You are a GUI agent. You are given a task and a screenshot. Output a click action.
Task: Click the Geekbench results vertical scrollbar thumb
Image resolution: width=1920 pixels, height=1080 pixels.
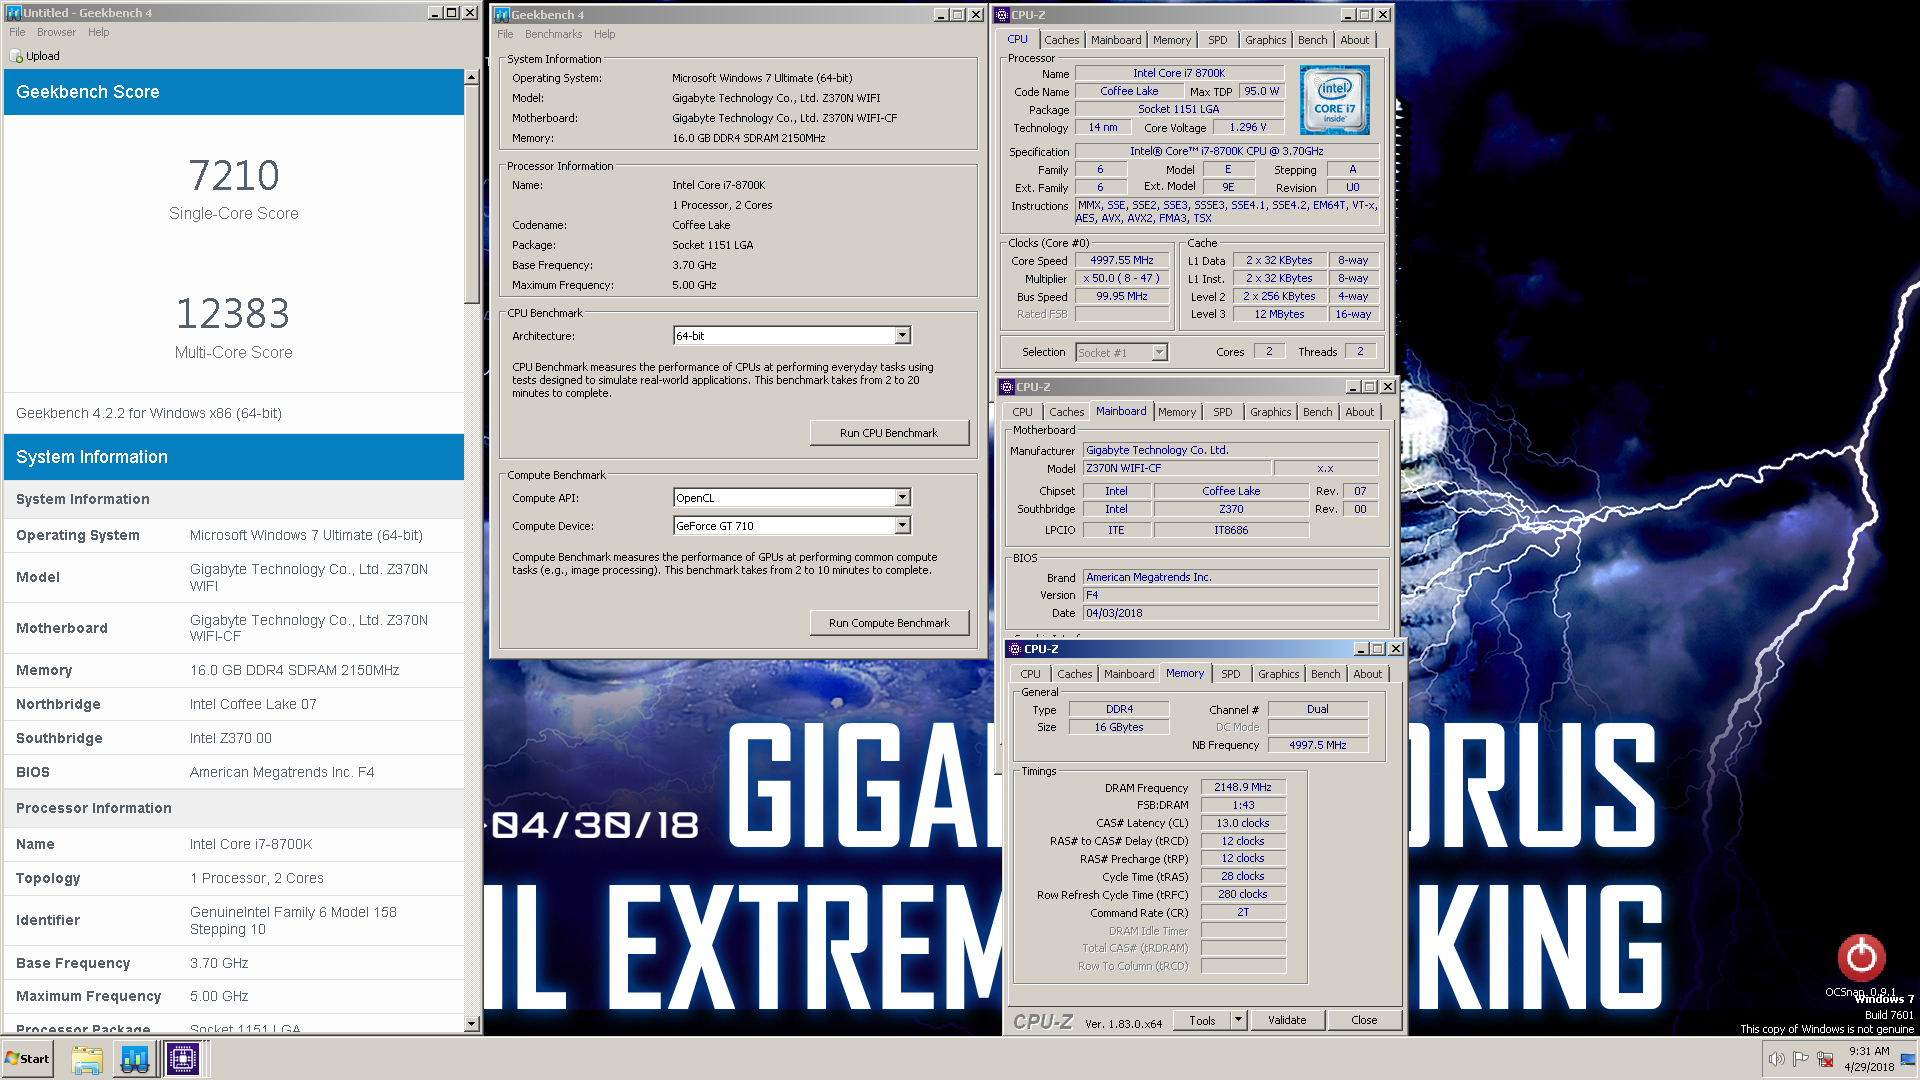472,194
